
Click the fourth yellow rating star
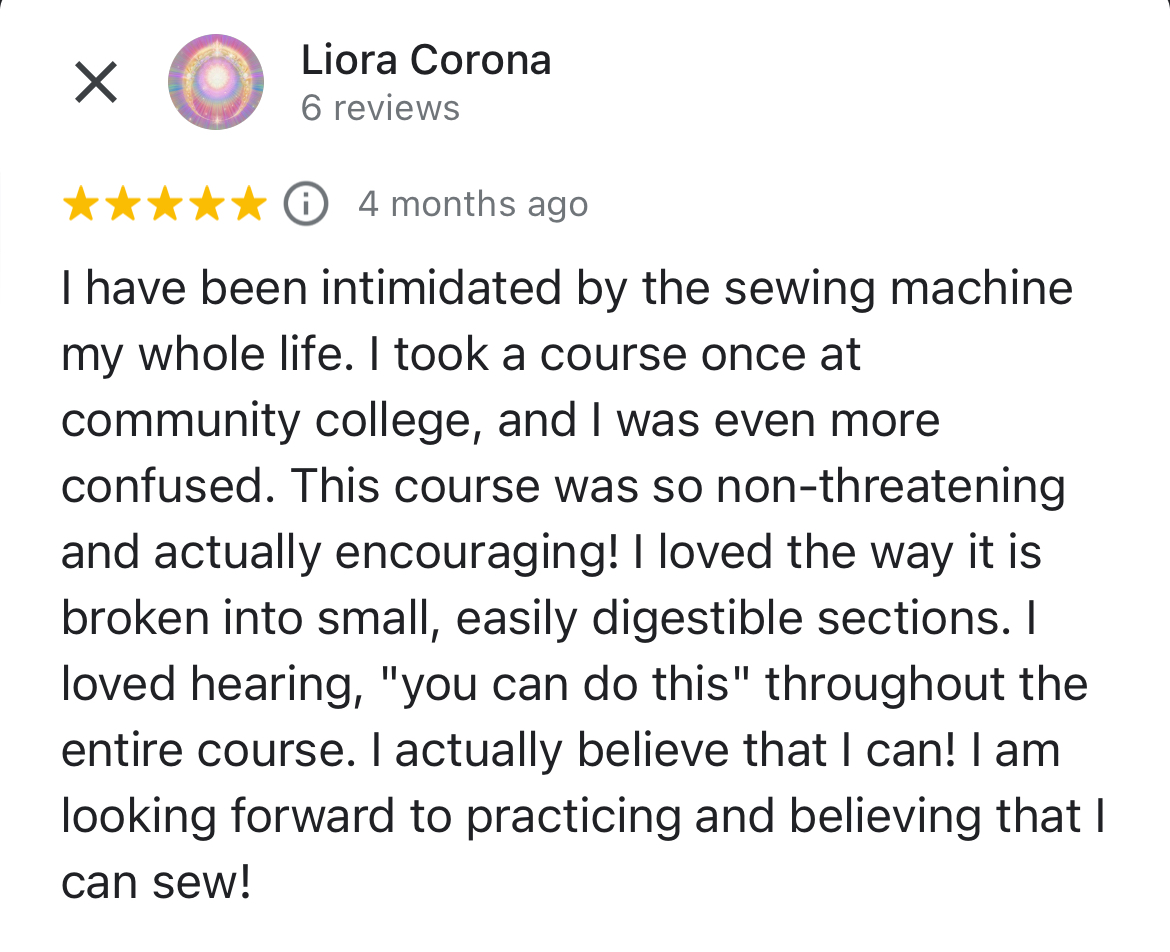click(206, 204)
